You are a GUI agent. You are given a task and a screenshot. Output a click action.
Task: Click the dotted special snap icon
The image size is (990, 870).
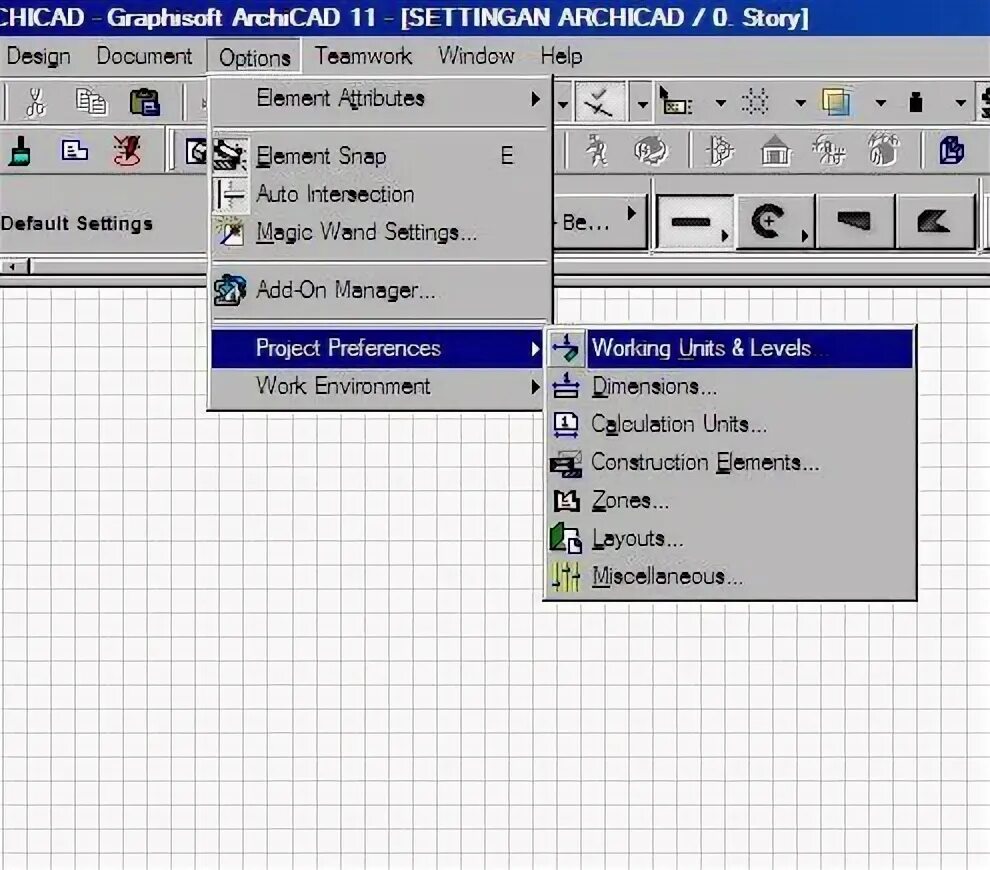[754, 102]
